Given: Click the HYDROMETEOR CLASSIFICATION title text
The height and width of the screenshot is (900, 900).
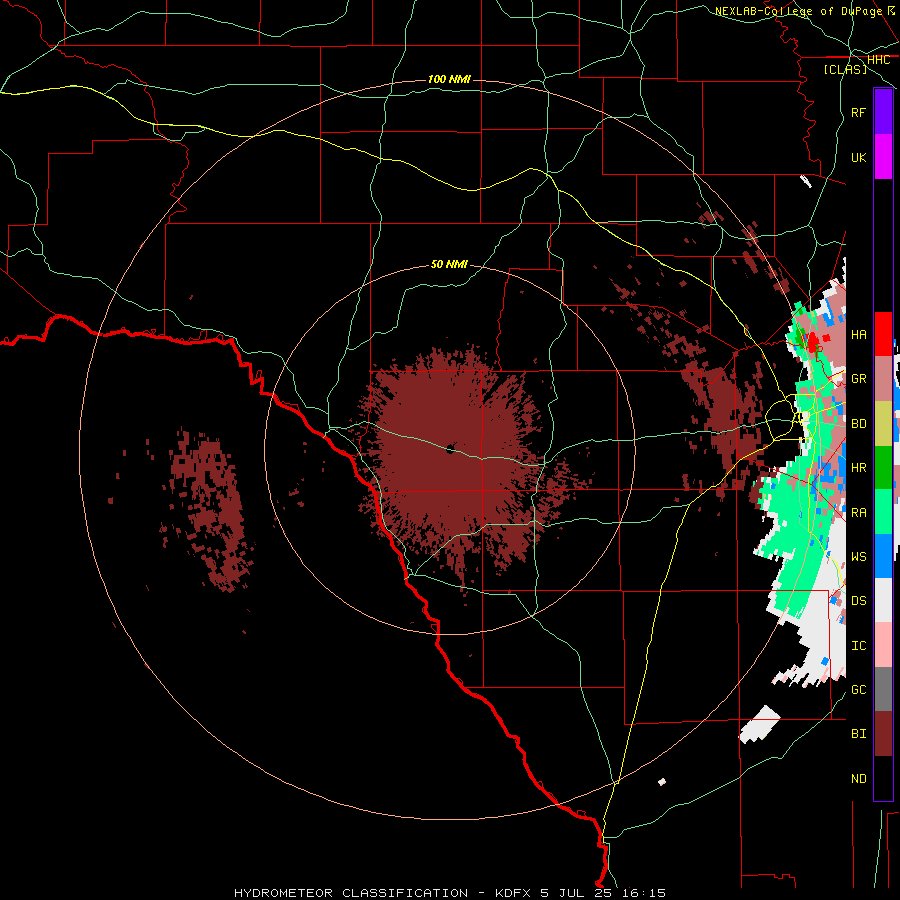Looking at the screenshot, I should pyautogui.click(x=351, y=893).
